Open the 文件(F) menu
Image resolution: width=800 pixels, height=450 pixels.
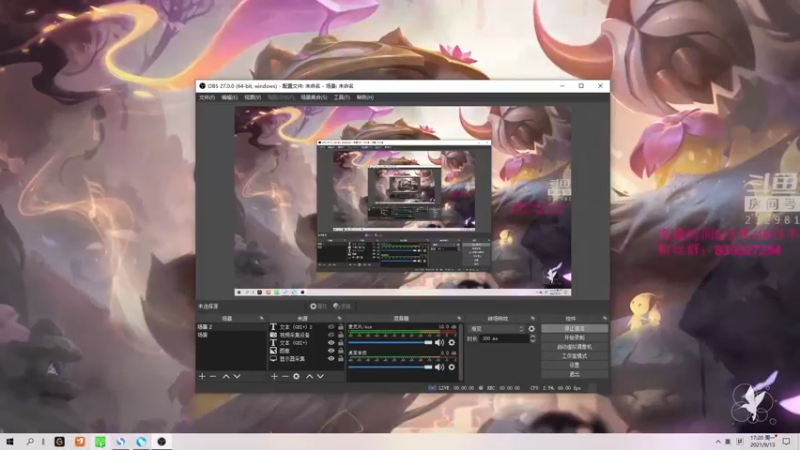[207, 97]
